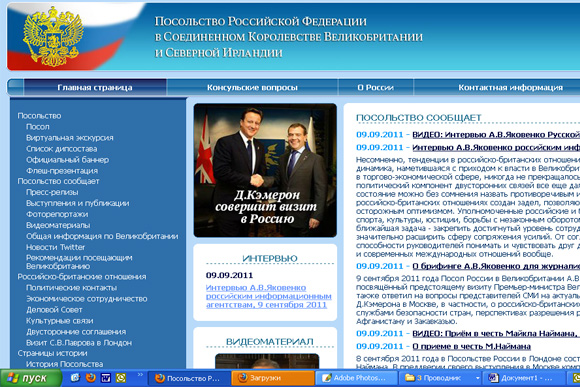Image resolution: width=580 pixels, height=387 pixels.
Task: Switch to Документ1 Word taskbar button
Action: 525,378
